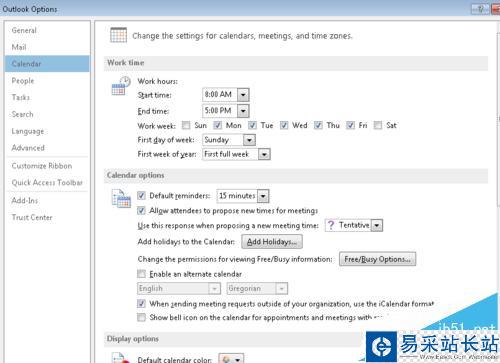The height and width of the screenshot is (363, 500).
Task: Open the English alternate calendar language dropdown
Action: click(214, 289)
